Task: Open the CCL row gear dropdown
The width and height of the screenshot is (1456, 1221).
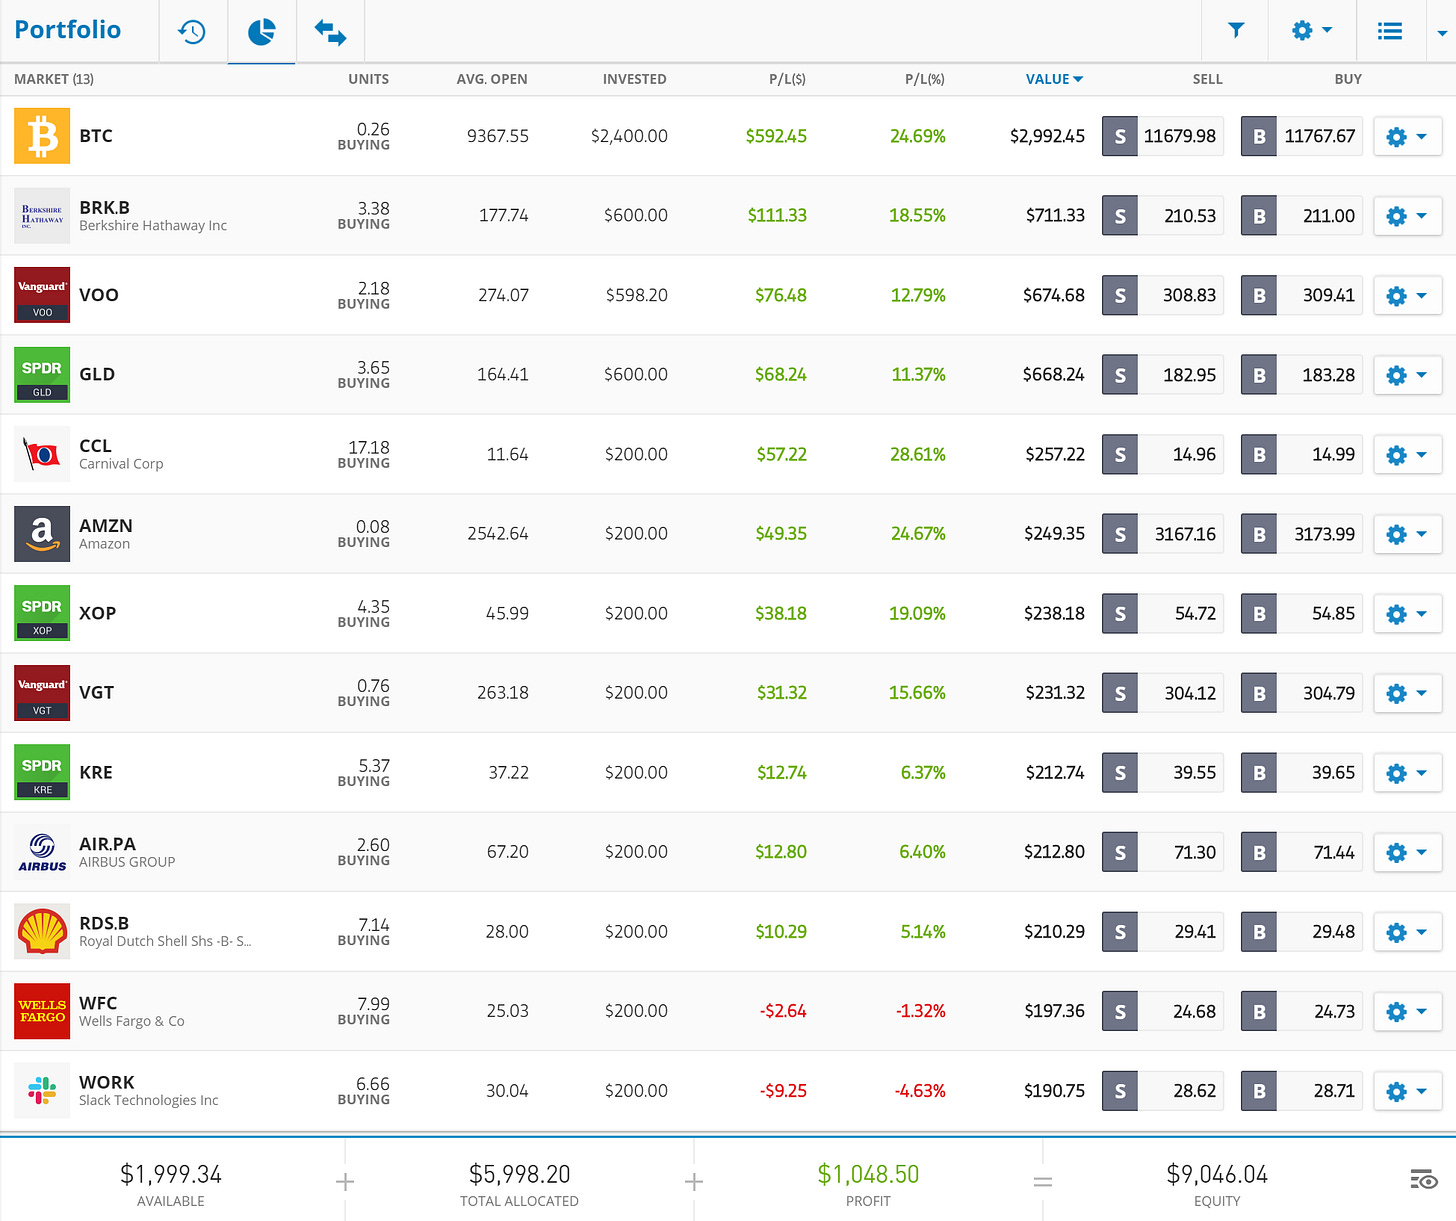Action: [1408, 454]
